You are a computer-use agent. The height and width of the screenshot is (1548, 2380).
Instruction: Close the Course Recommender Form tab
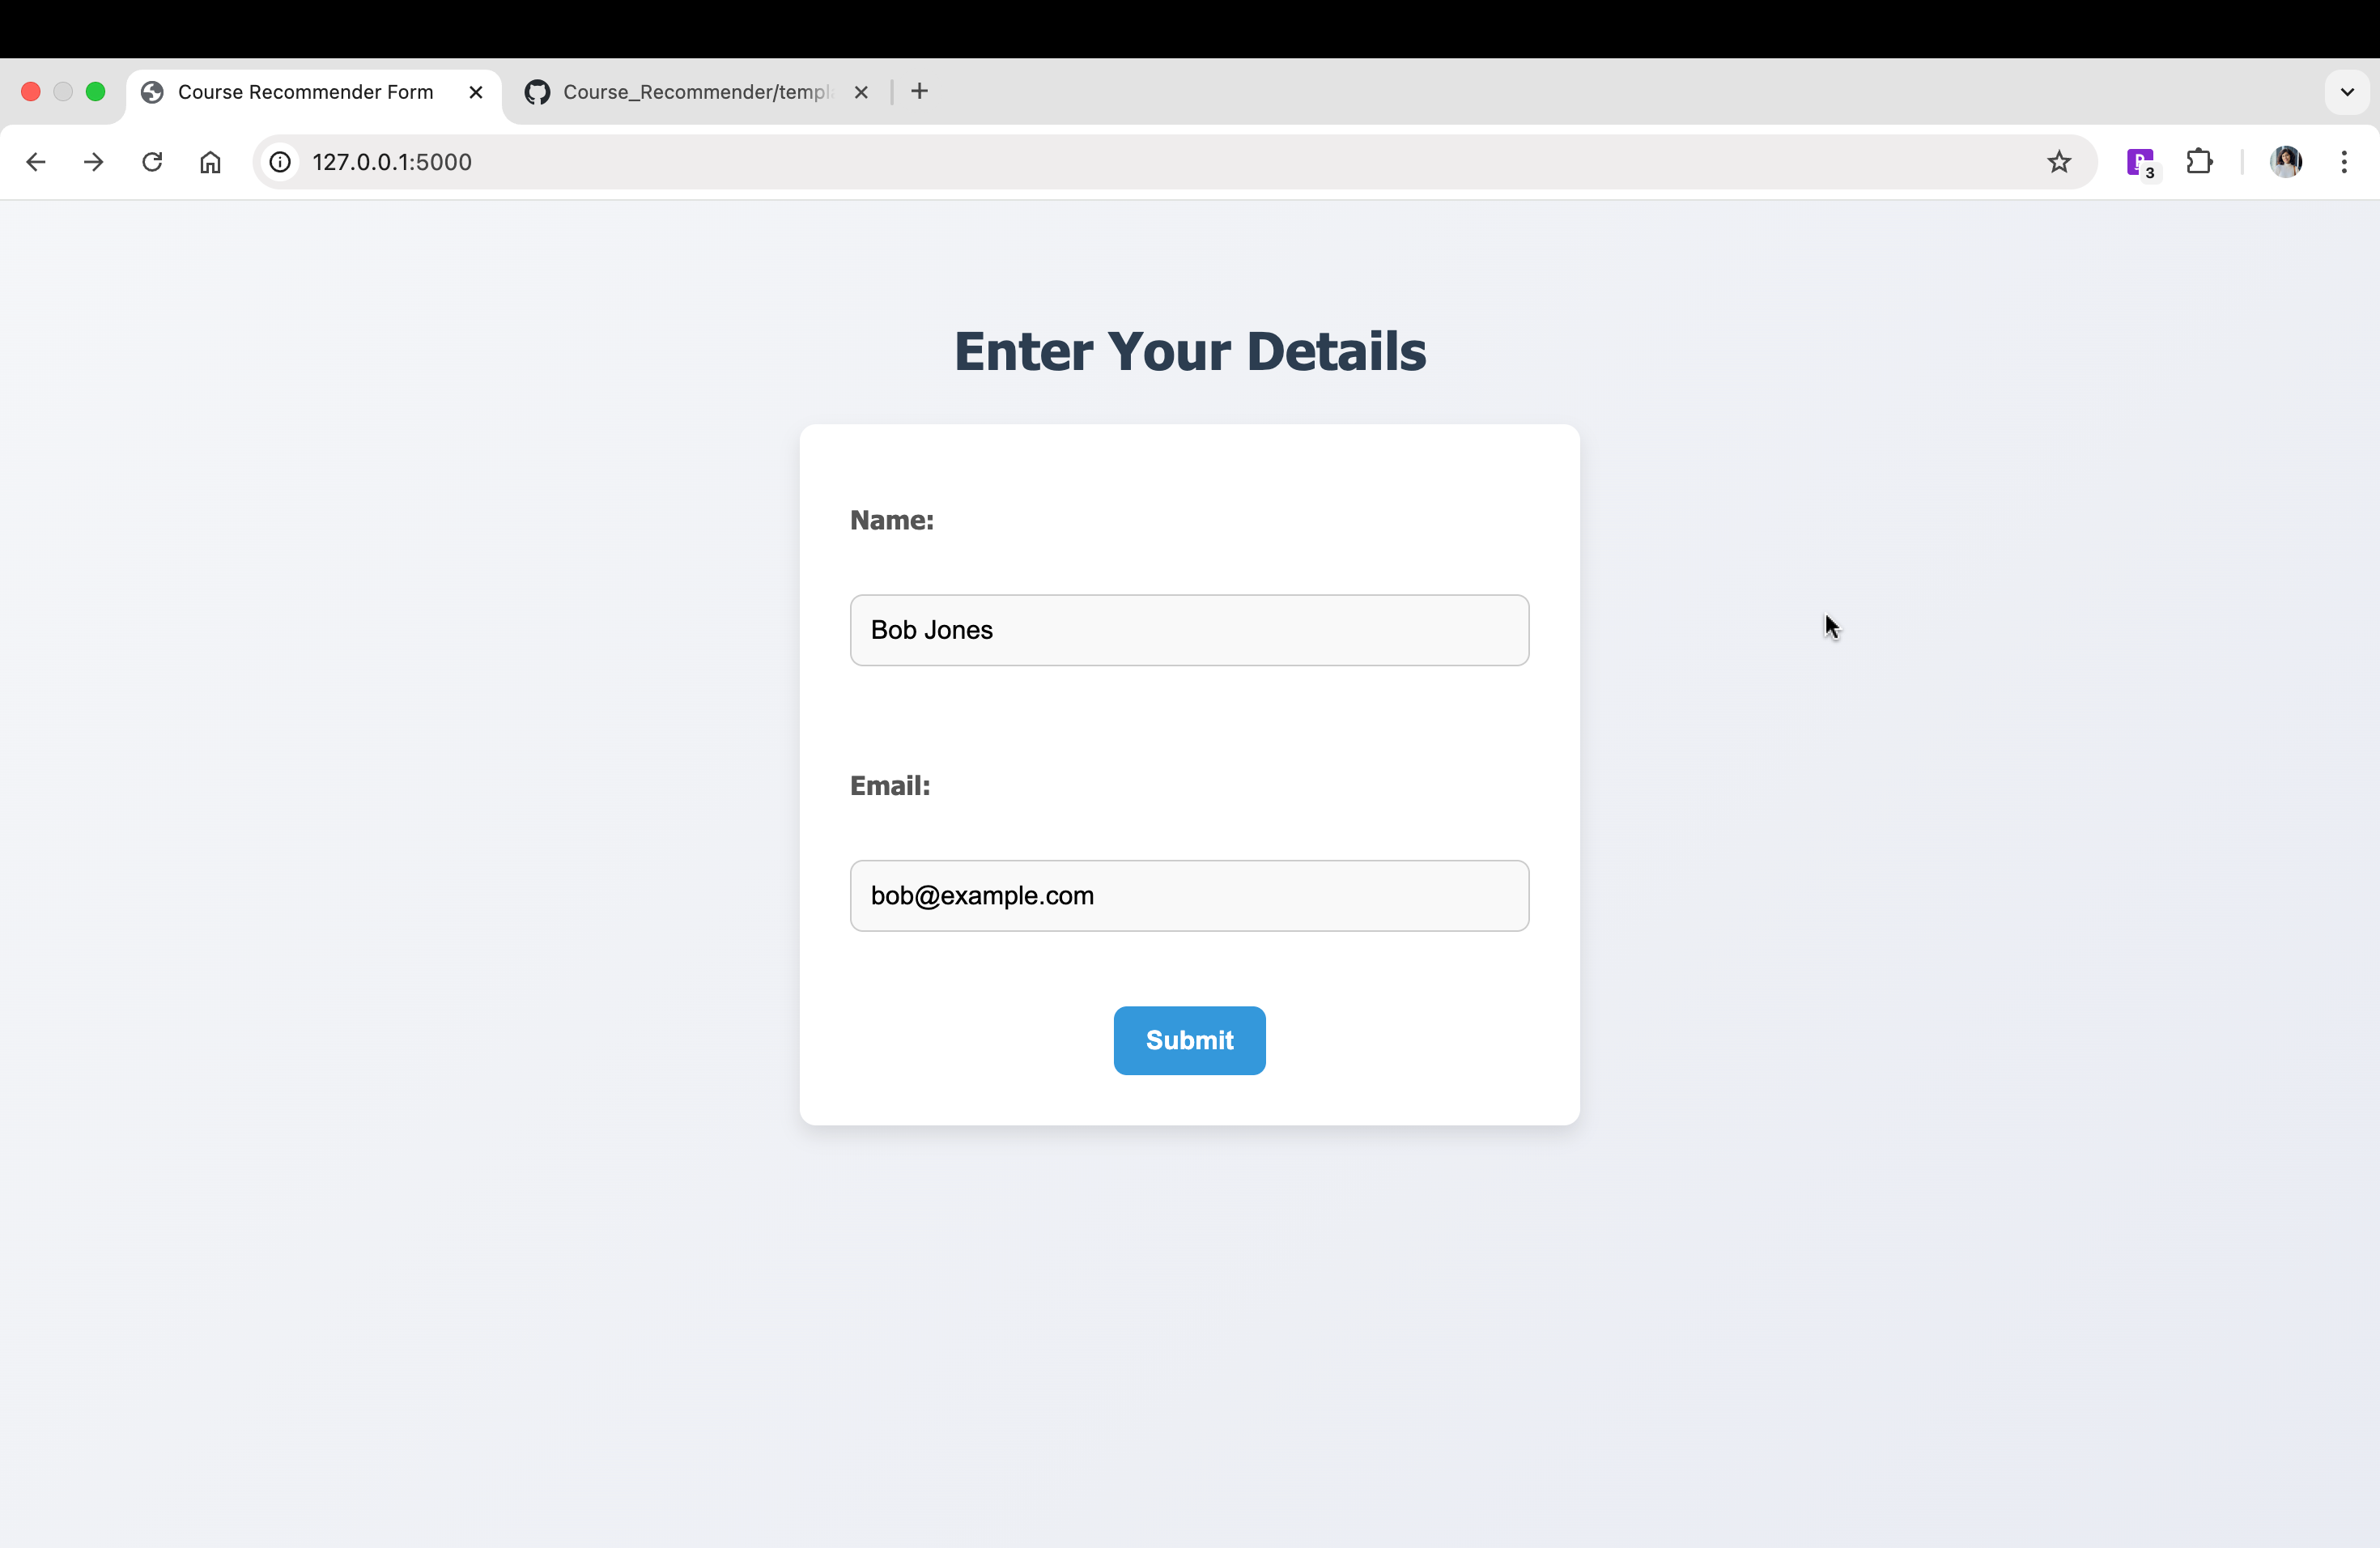coord(476,92)
